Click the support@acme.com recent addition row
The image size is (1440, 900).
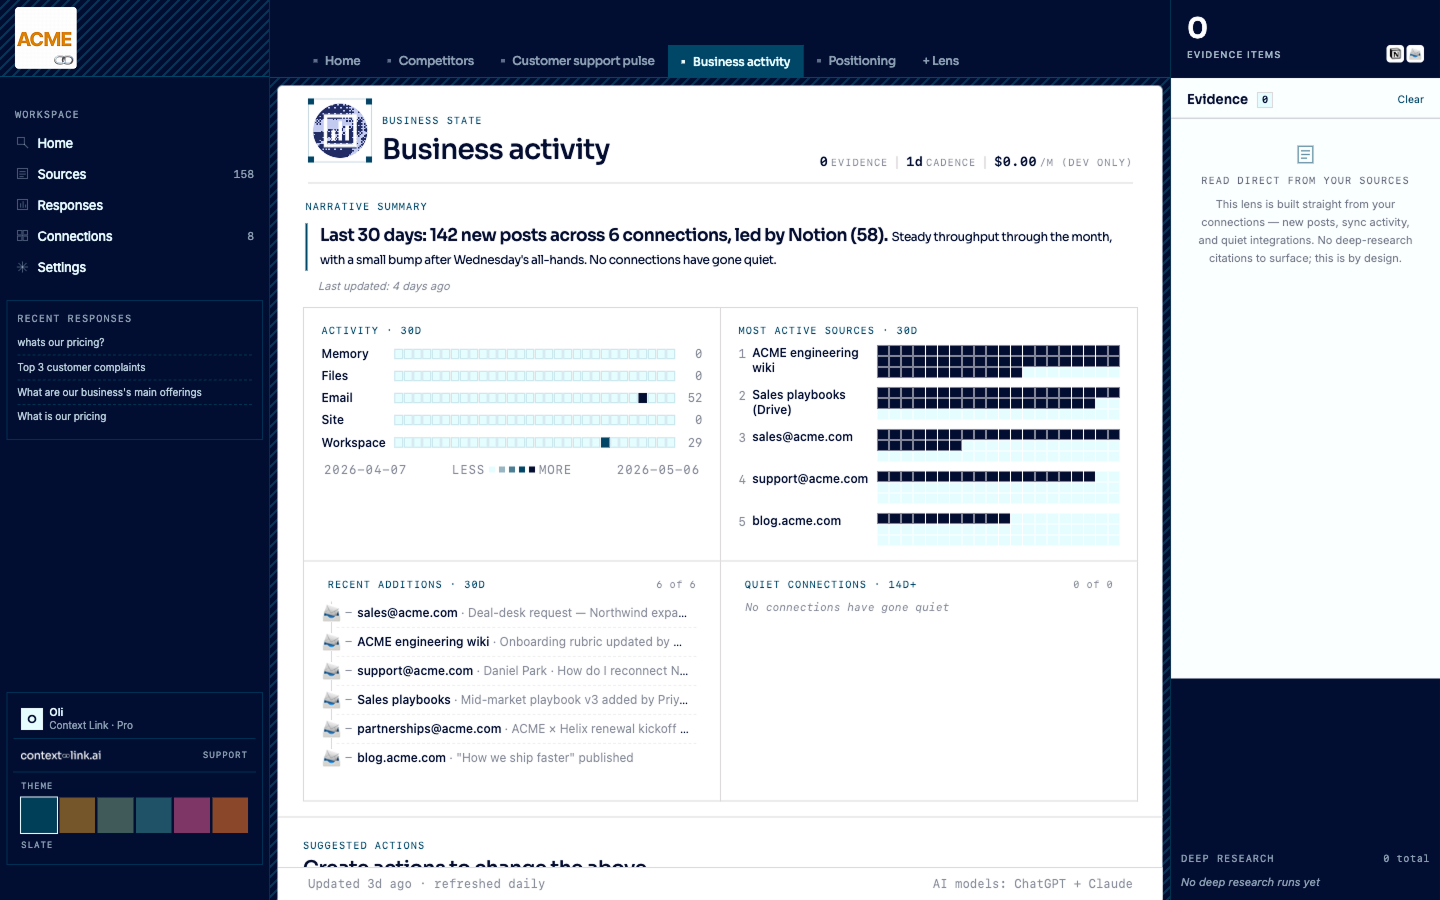point(509,671)
